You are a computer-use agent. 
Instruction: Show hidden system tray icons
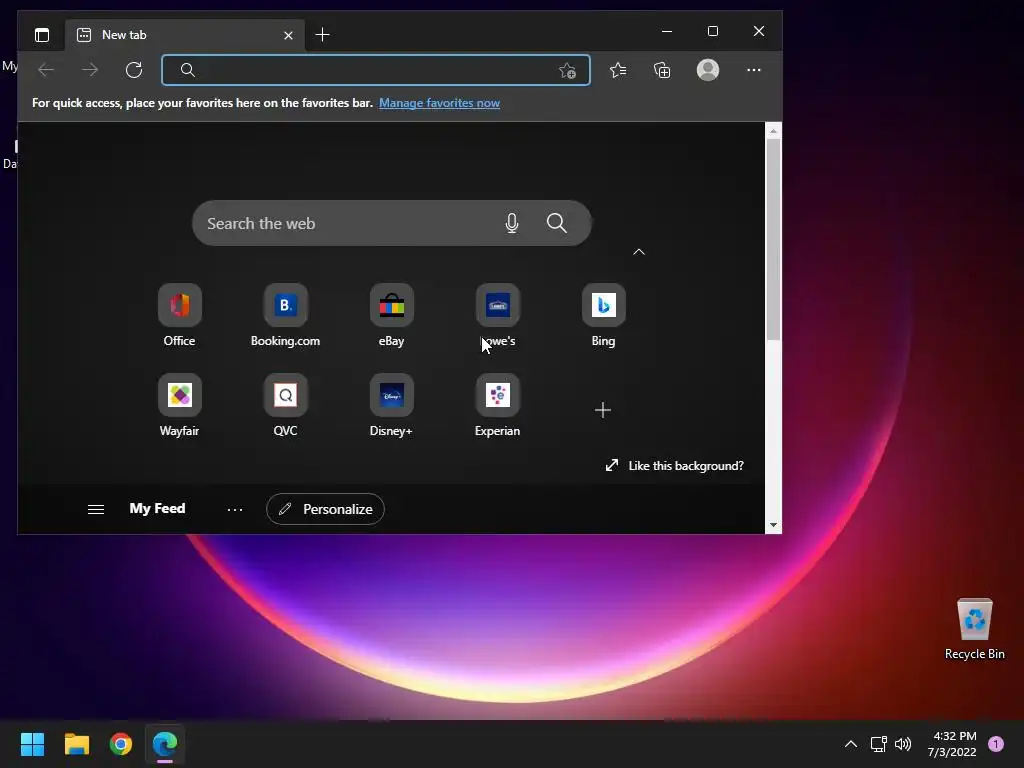click(851, 744)
